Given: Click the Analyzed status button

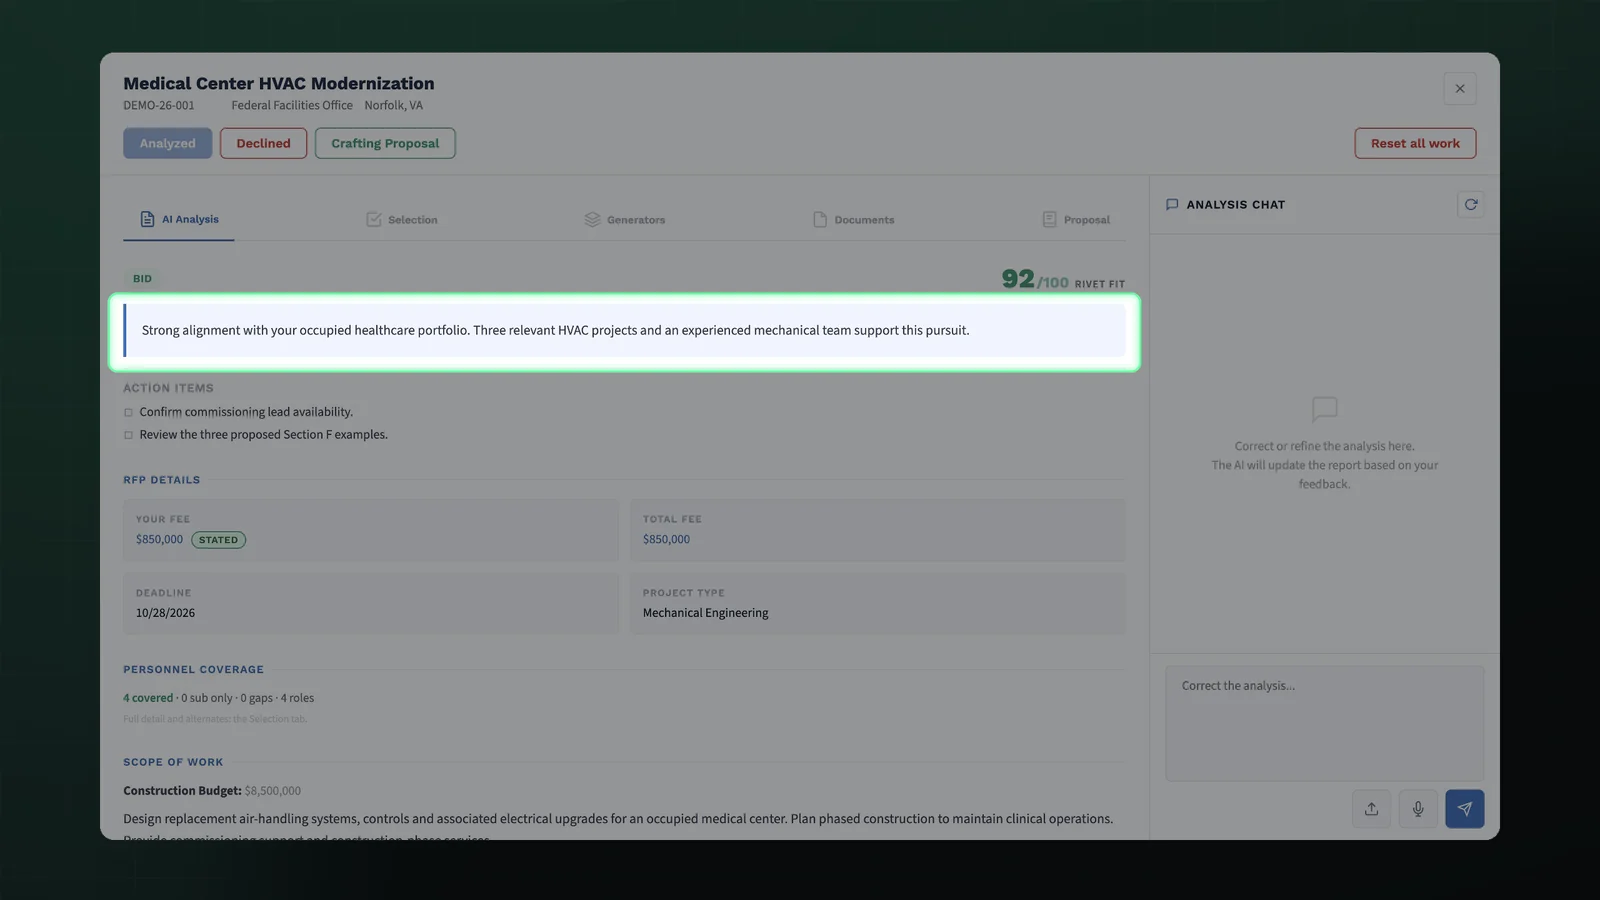Looking at the screenshot, I should [167, 143].
